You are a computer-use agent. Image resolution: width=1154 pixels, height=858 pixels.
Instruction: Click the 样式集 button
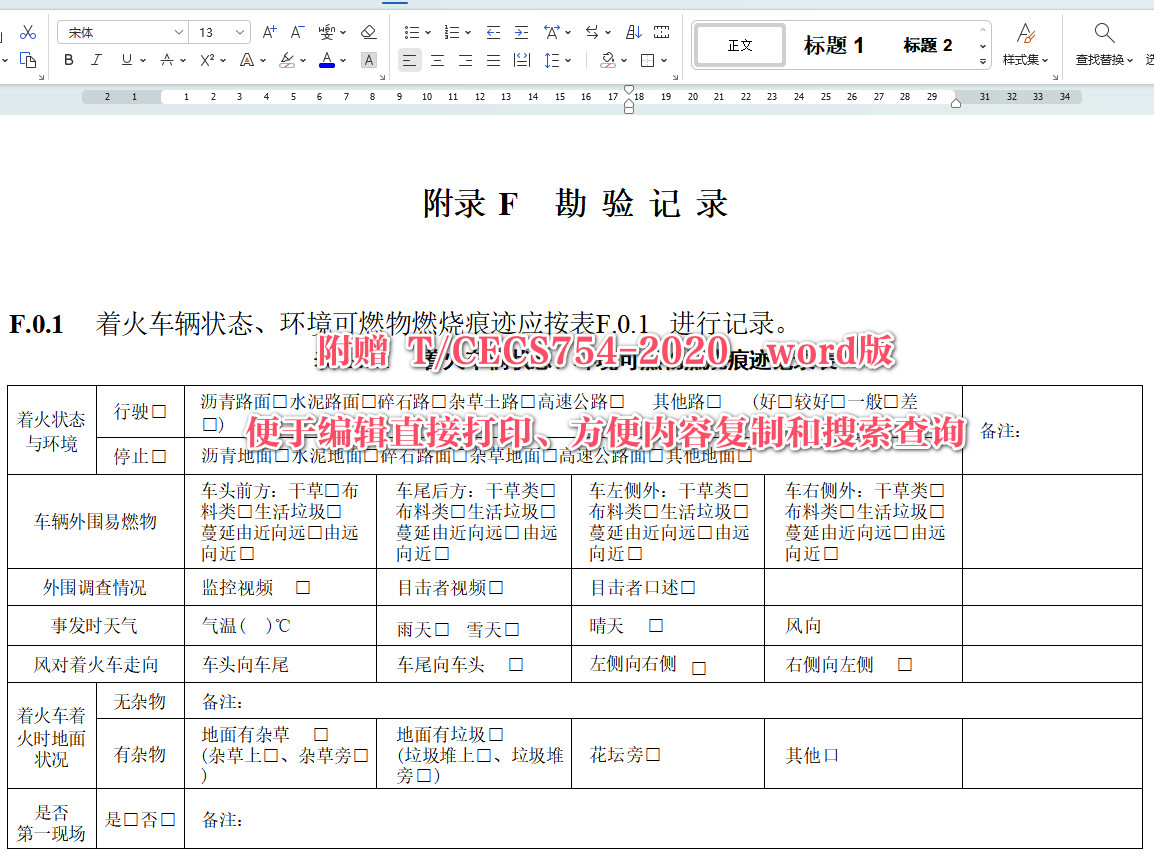point(1025,44)
